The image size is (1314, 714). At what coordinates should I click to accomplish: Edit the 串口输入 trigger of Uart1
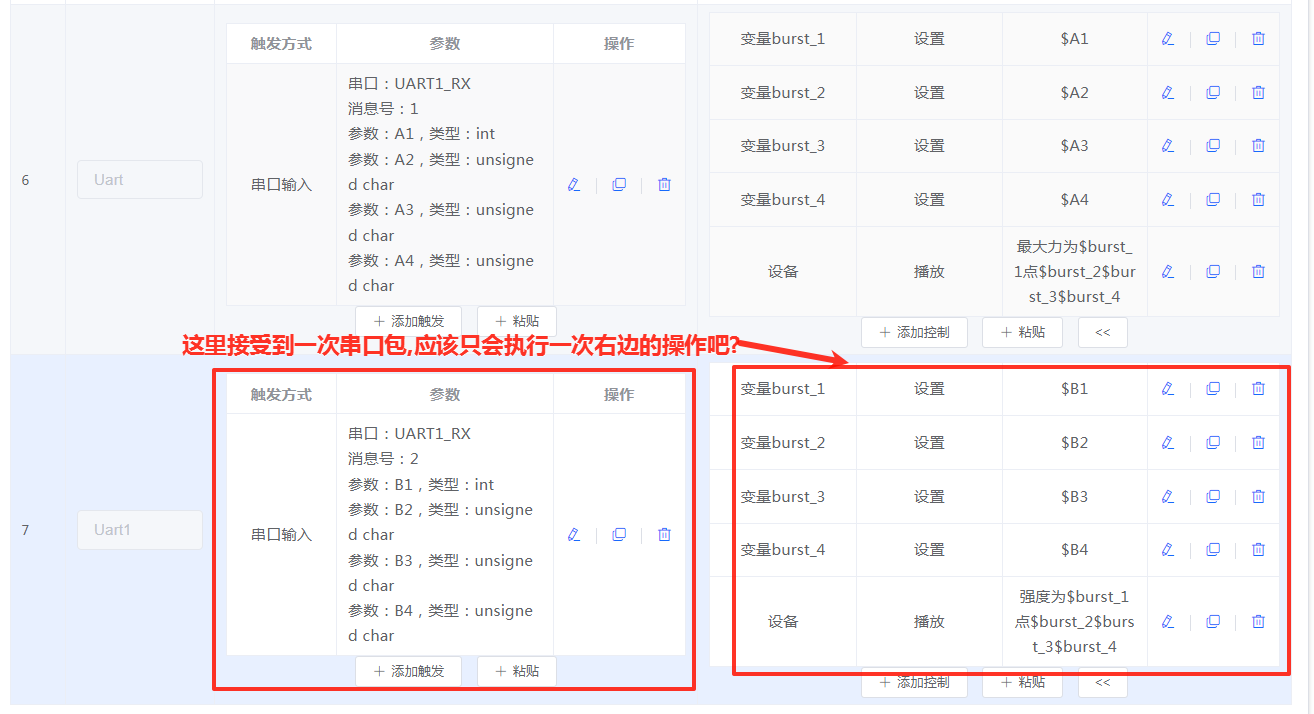point(573,534)
